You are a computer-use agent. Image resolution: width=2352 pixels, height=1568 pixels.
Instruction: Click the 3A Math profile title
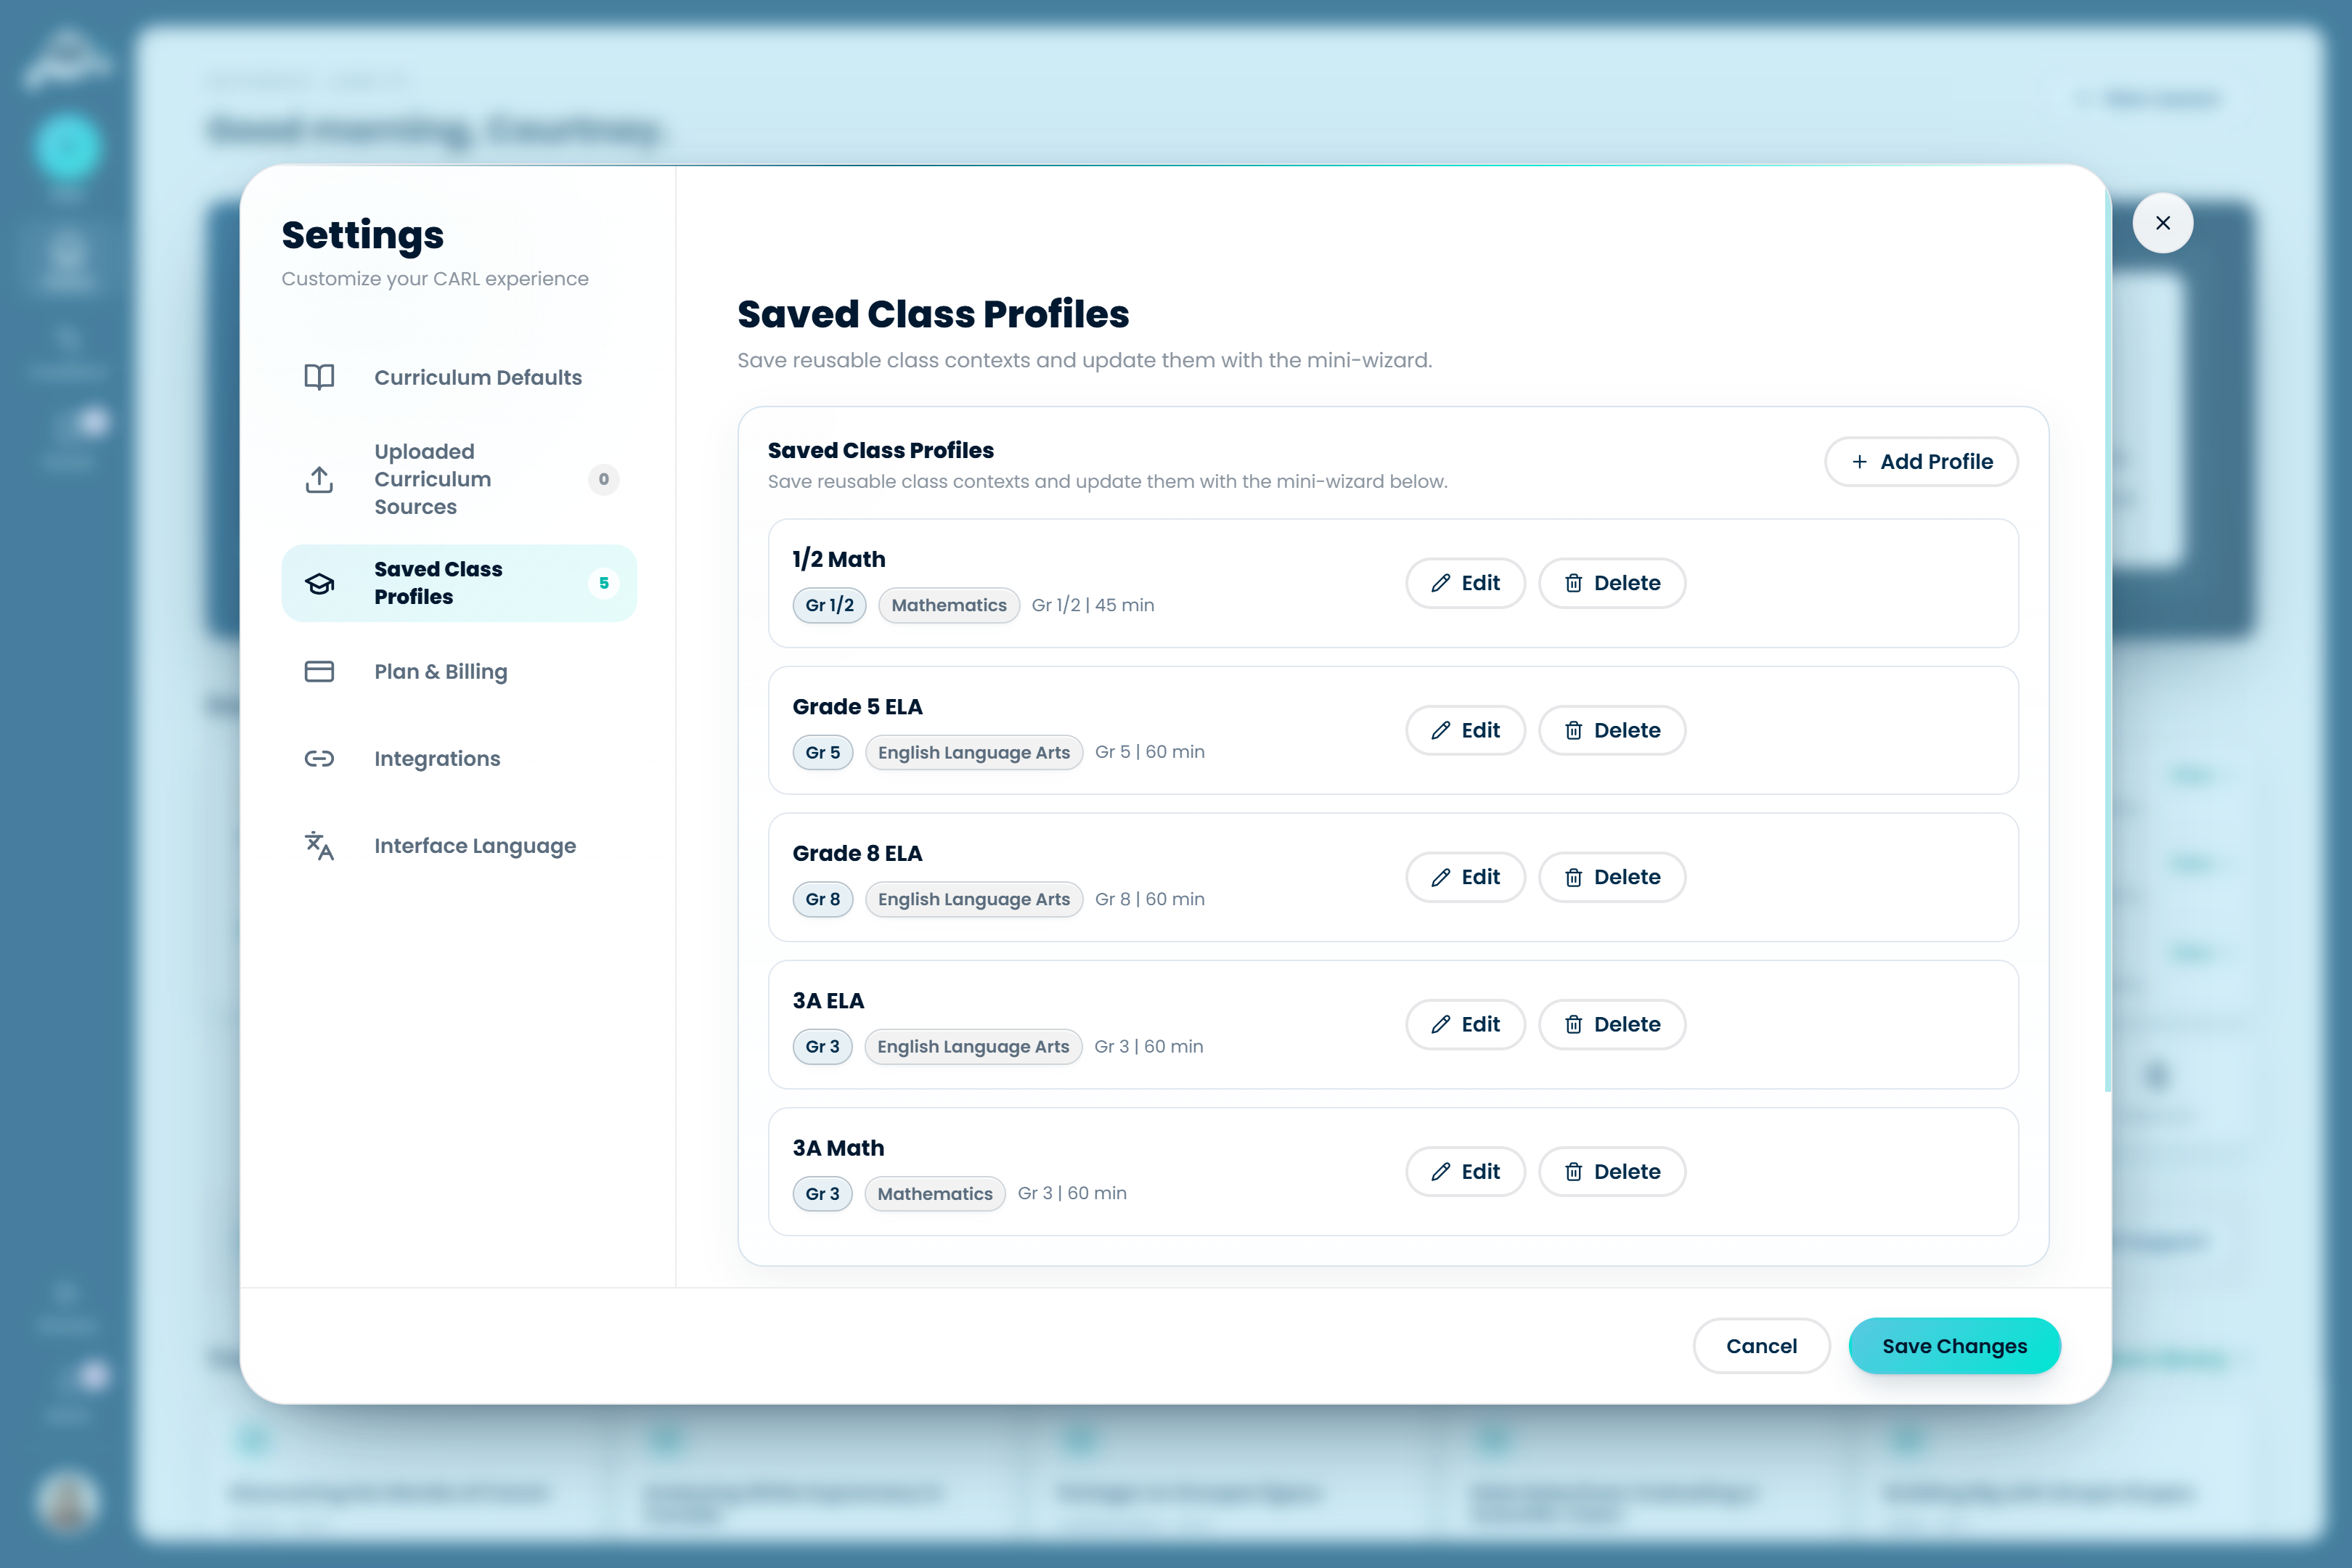(x=839, y=1147)
